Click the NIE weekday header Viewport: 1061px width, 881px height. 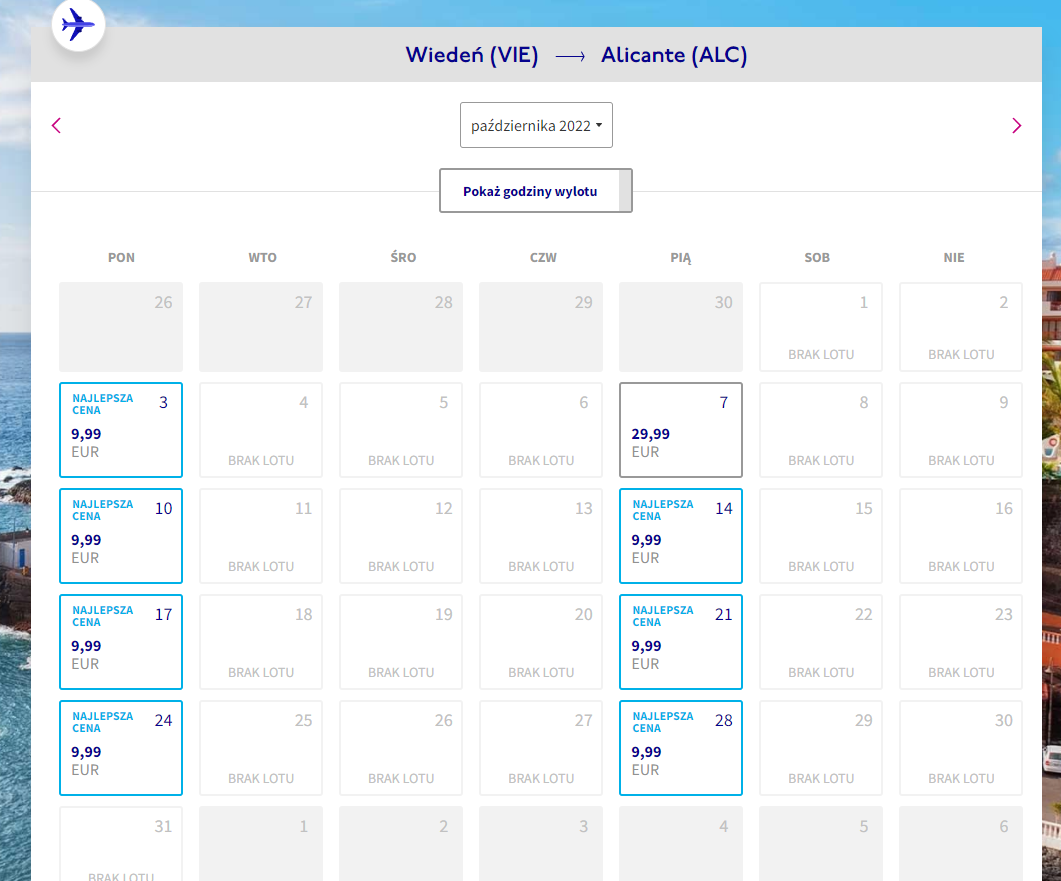954,257
